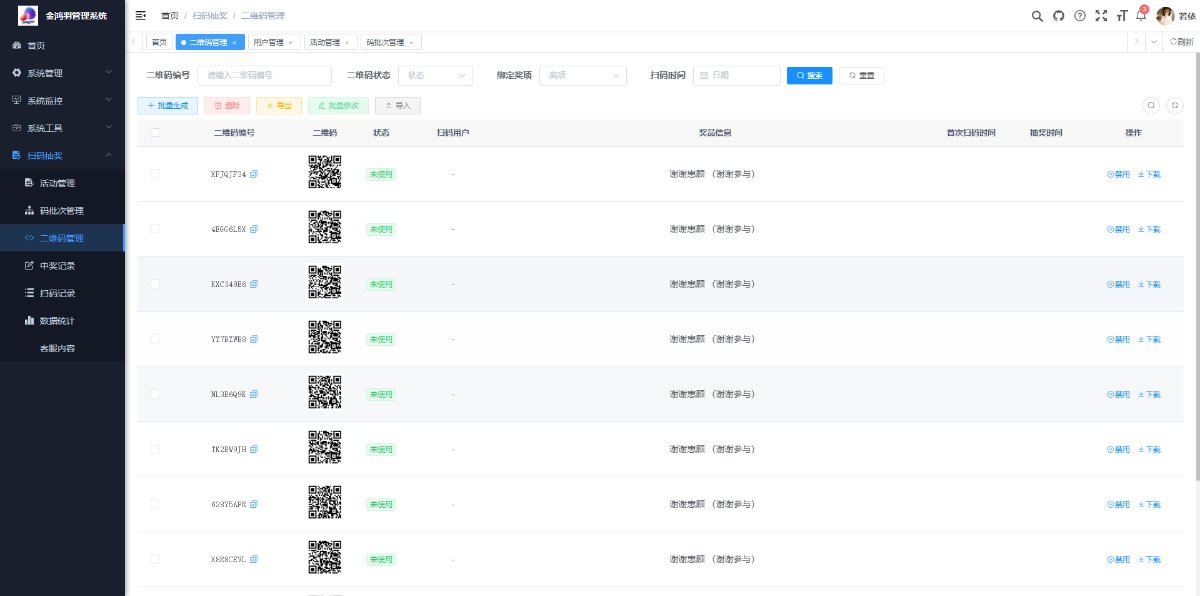Open the QR code image in XFJQ7F34 row
This screenshot has height=596, width=1200.
[324, 173]
